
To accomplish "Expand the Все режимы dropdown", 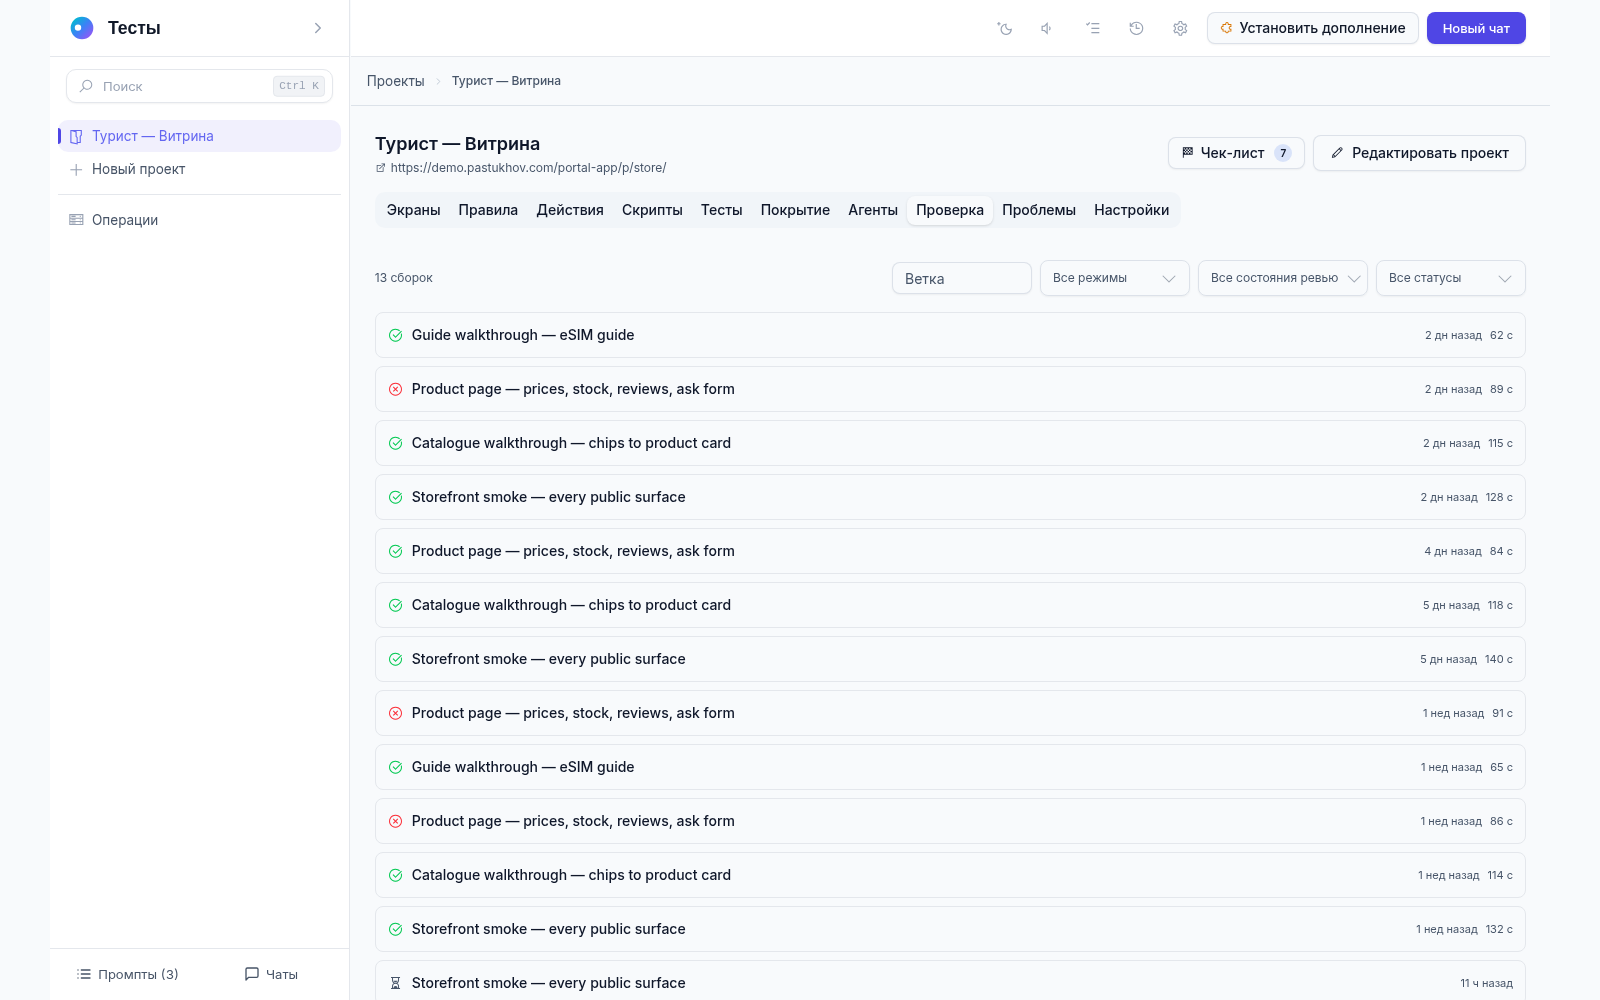I will pyautogui.click(x=1114, y=278).
